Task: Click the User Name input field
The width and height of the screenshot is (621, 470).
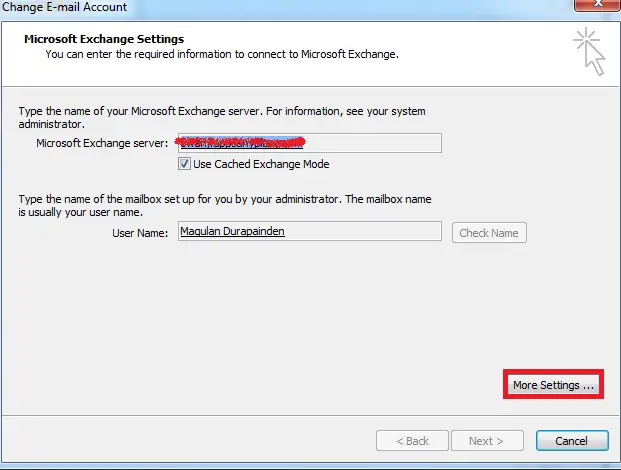Action: pos(310,231)
